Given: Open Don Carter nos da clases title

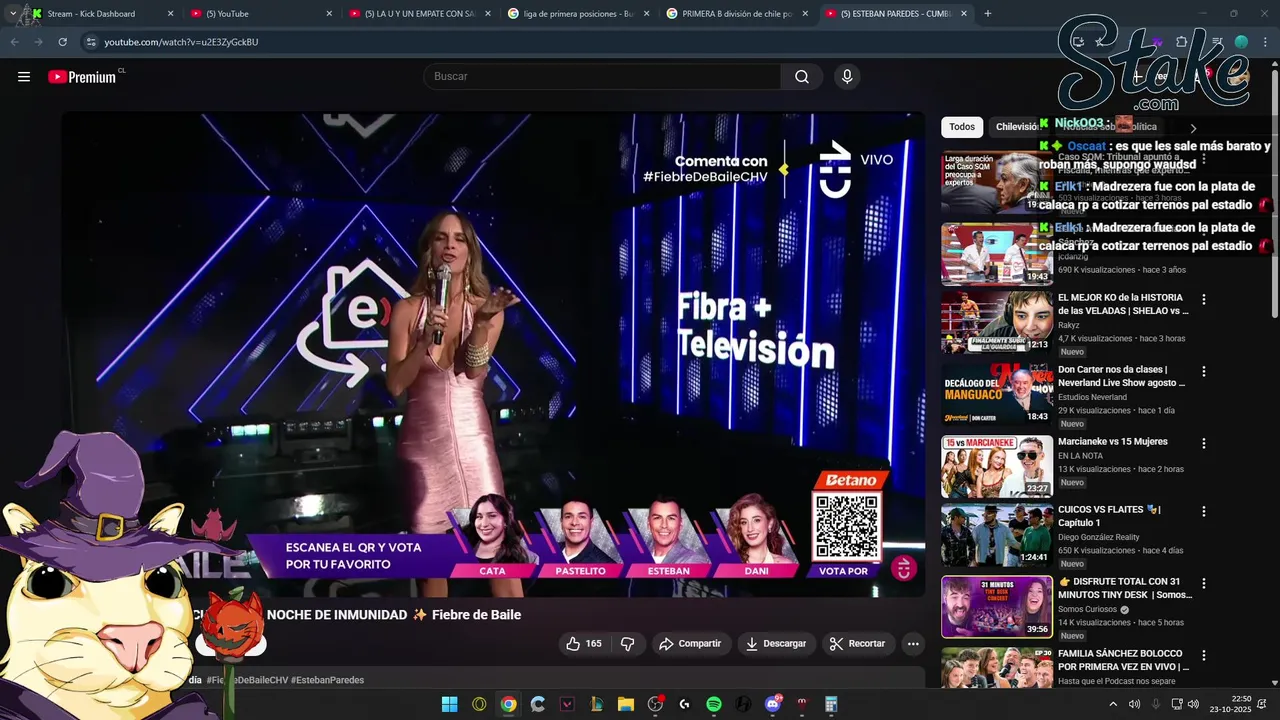Looking at the screenshot, I should click(1122, 376).
